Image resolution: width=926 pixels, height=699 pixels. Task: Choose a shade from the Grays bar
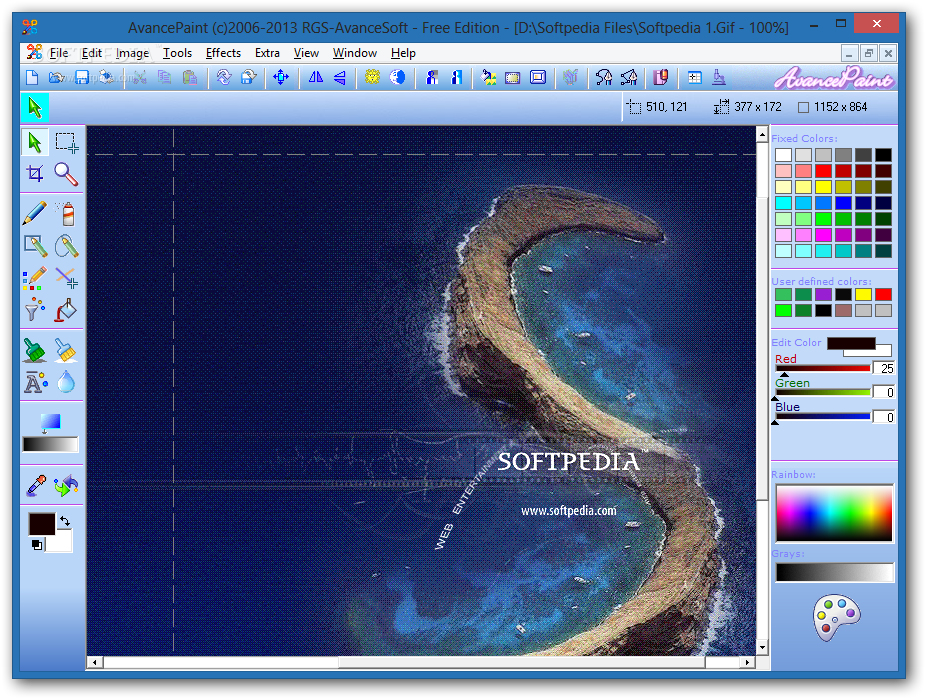834,572
